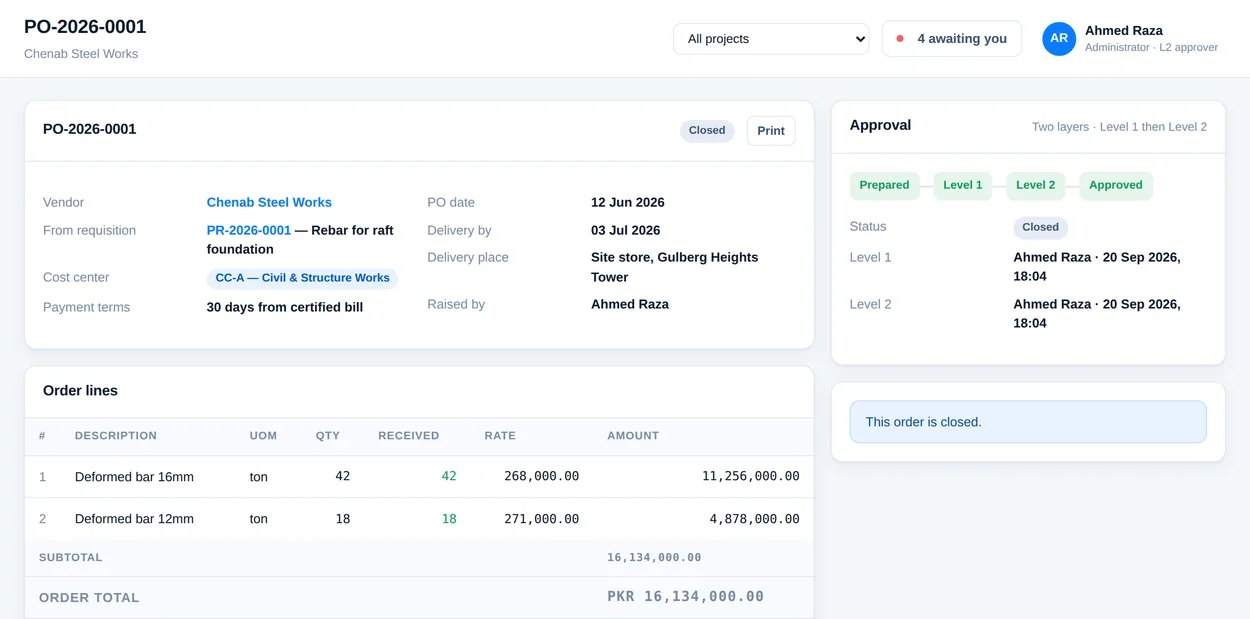Click amount 11,256,000.00
1250x619 pixels.
click(x=750, y=477)
